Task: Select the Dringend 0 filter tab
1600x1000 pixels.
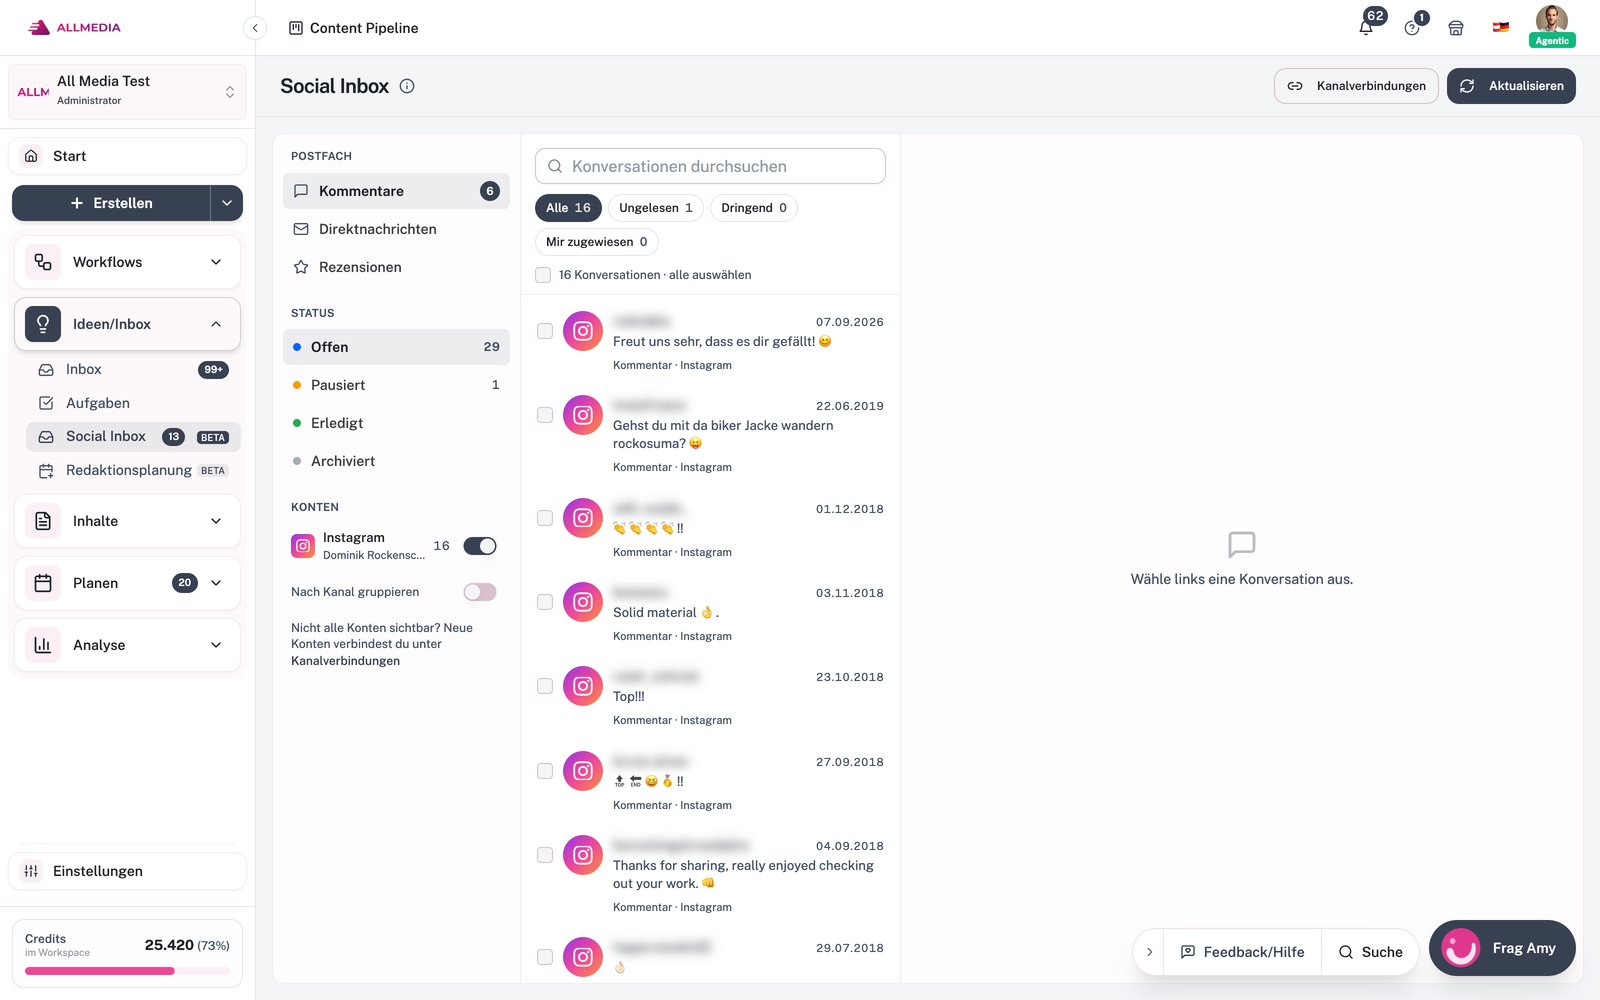Action: pos(754,208)
